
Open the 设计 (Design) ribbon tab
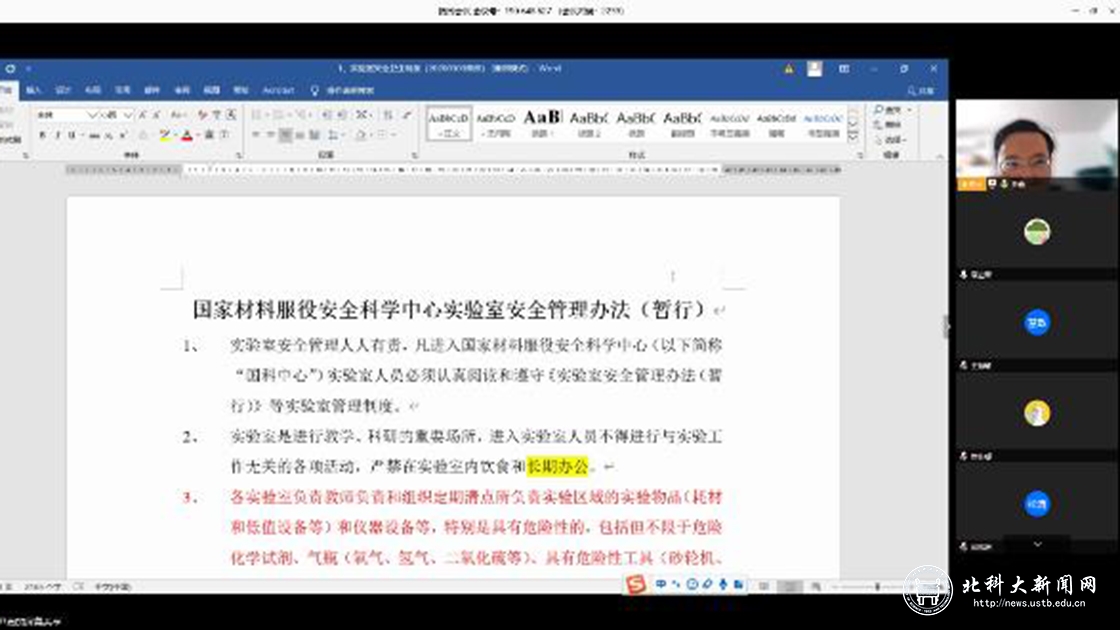coord(63,91)
